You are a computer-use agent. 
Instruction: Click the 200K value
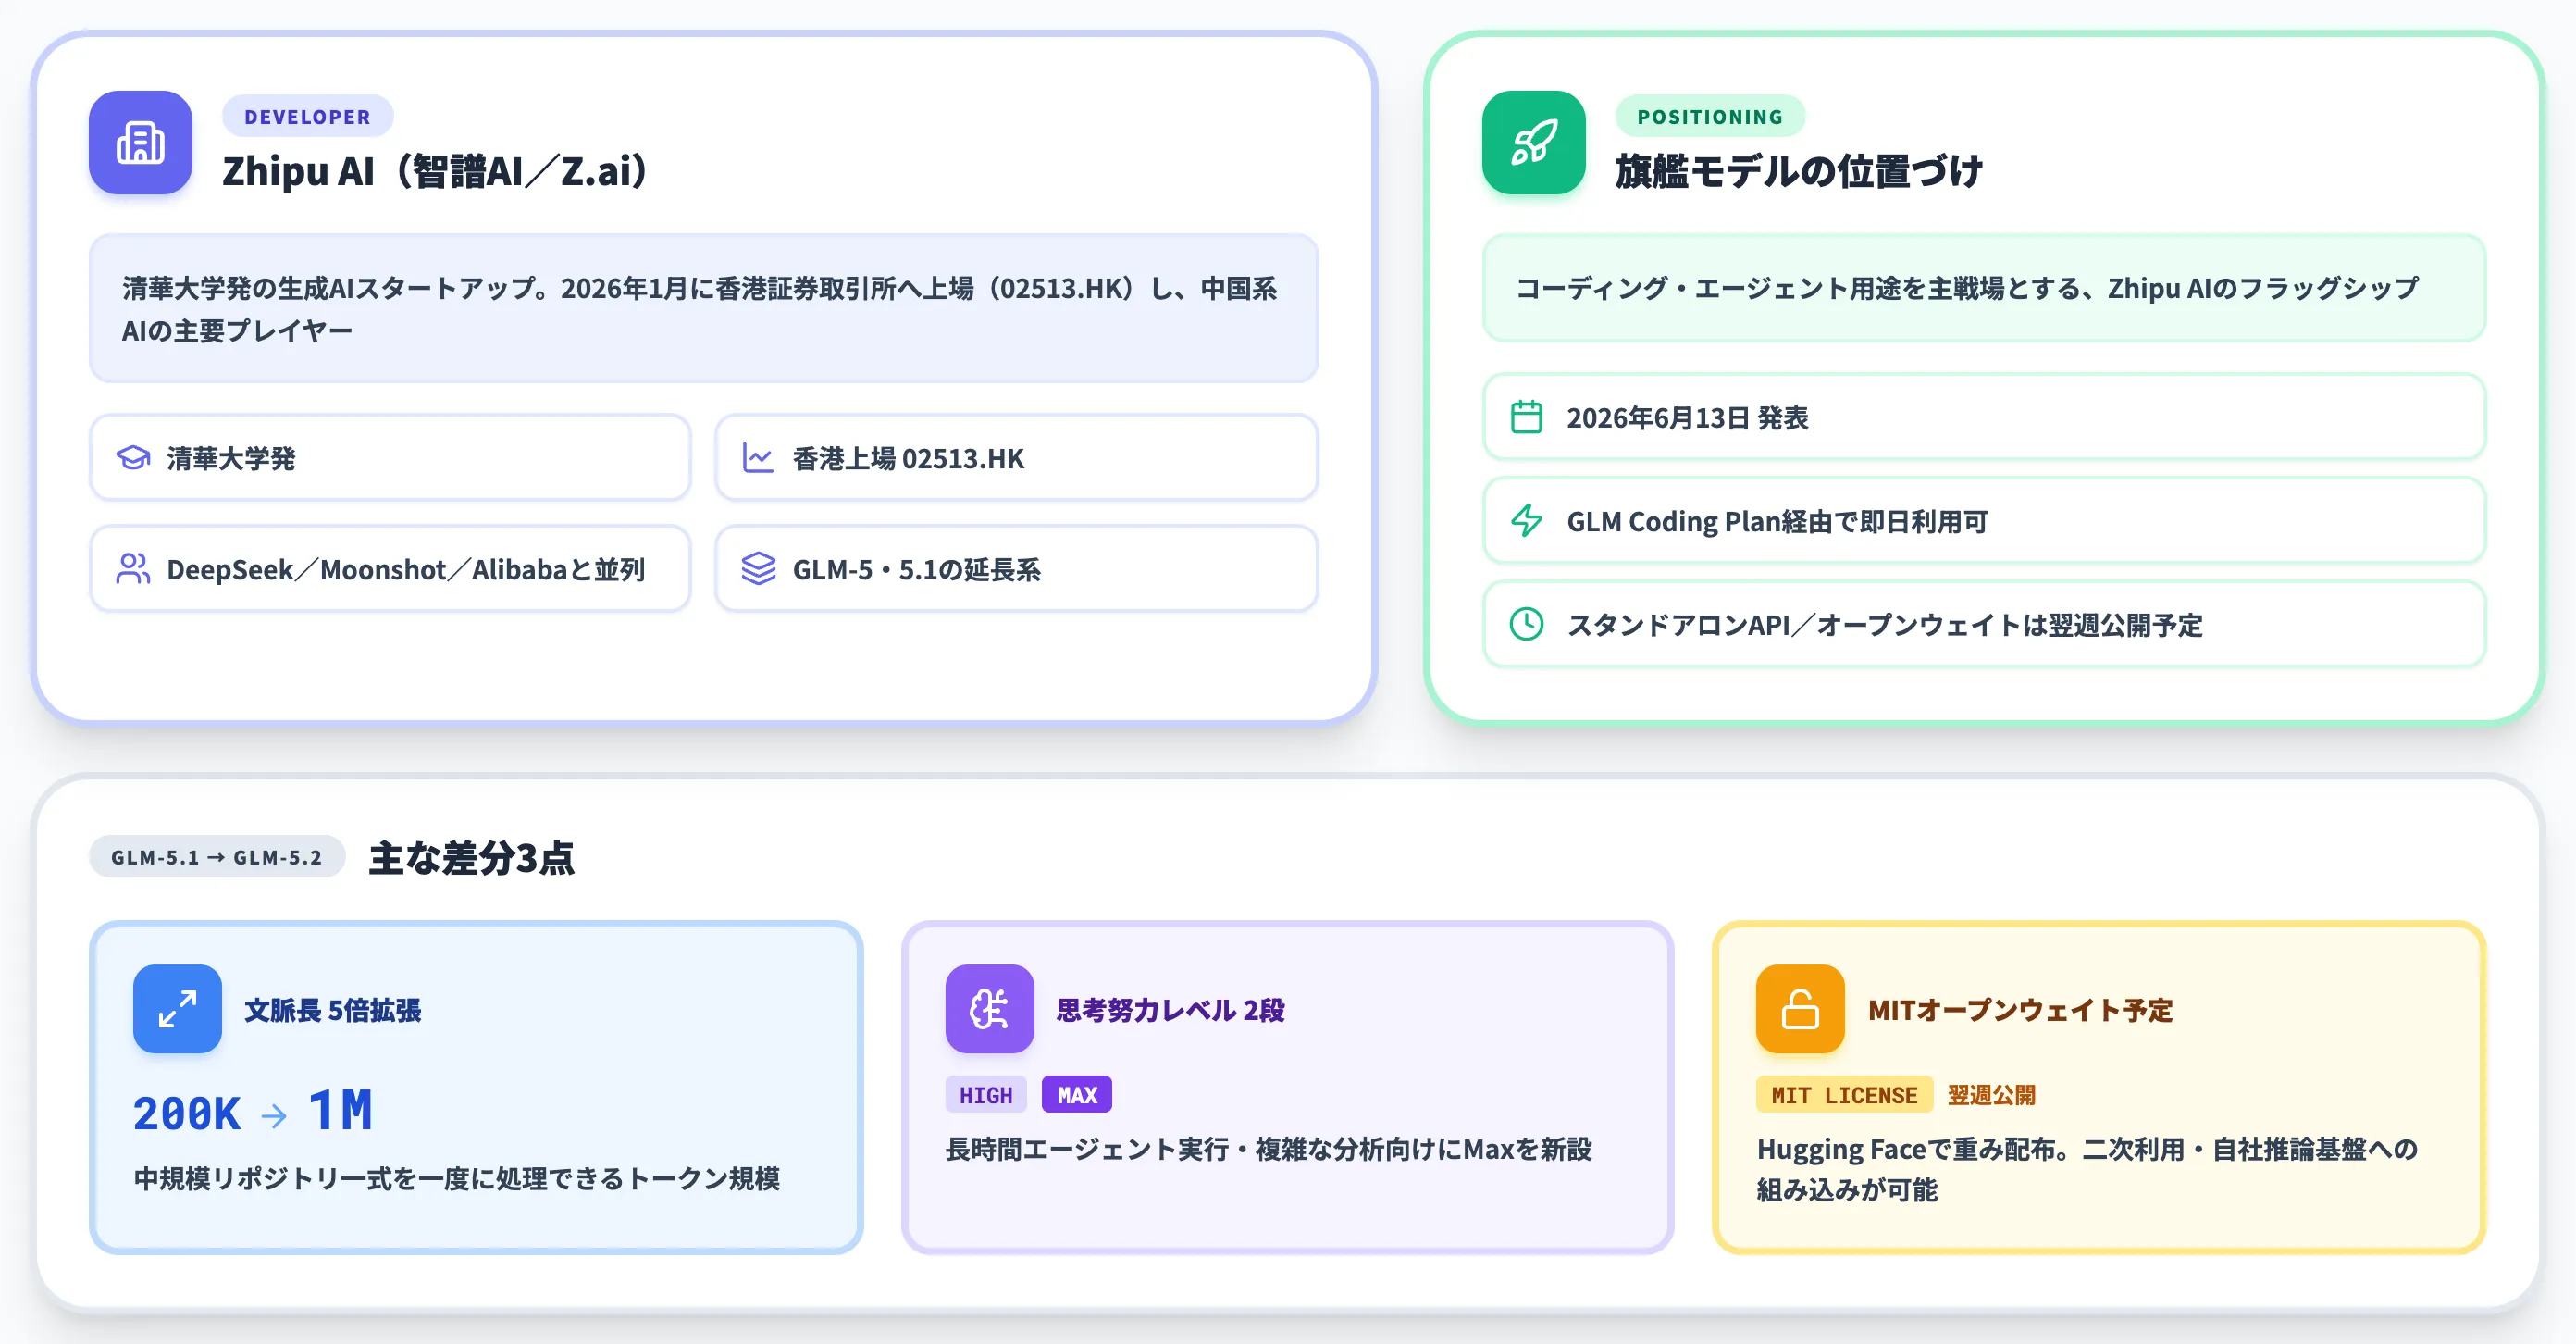(x=187, y=1114)
